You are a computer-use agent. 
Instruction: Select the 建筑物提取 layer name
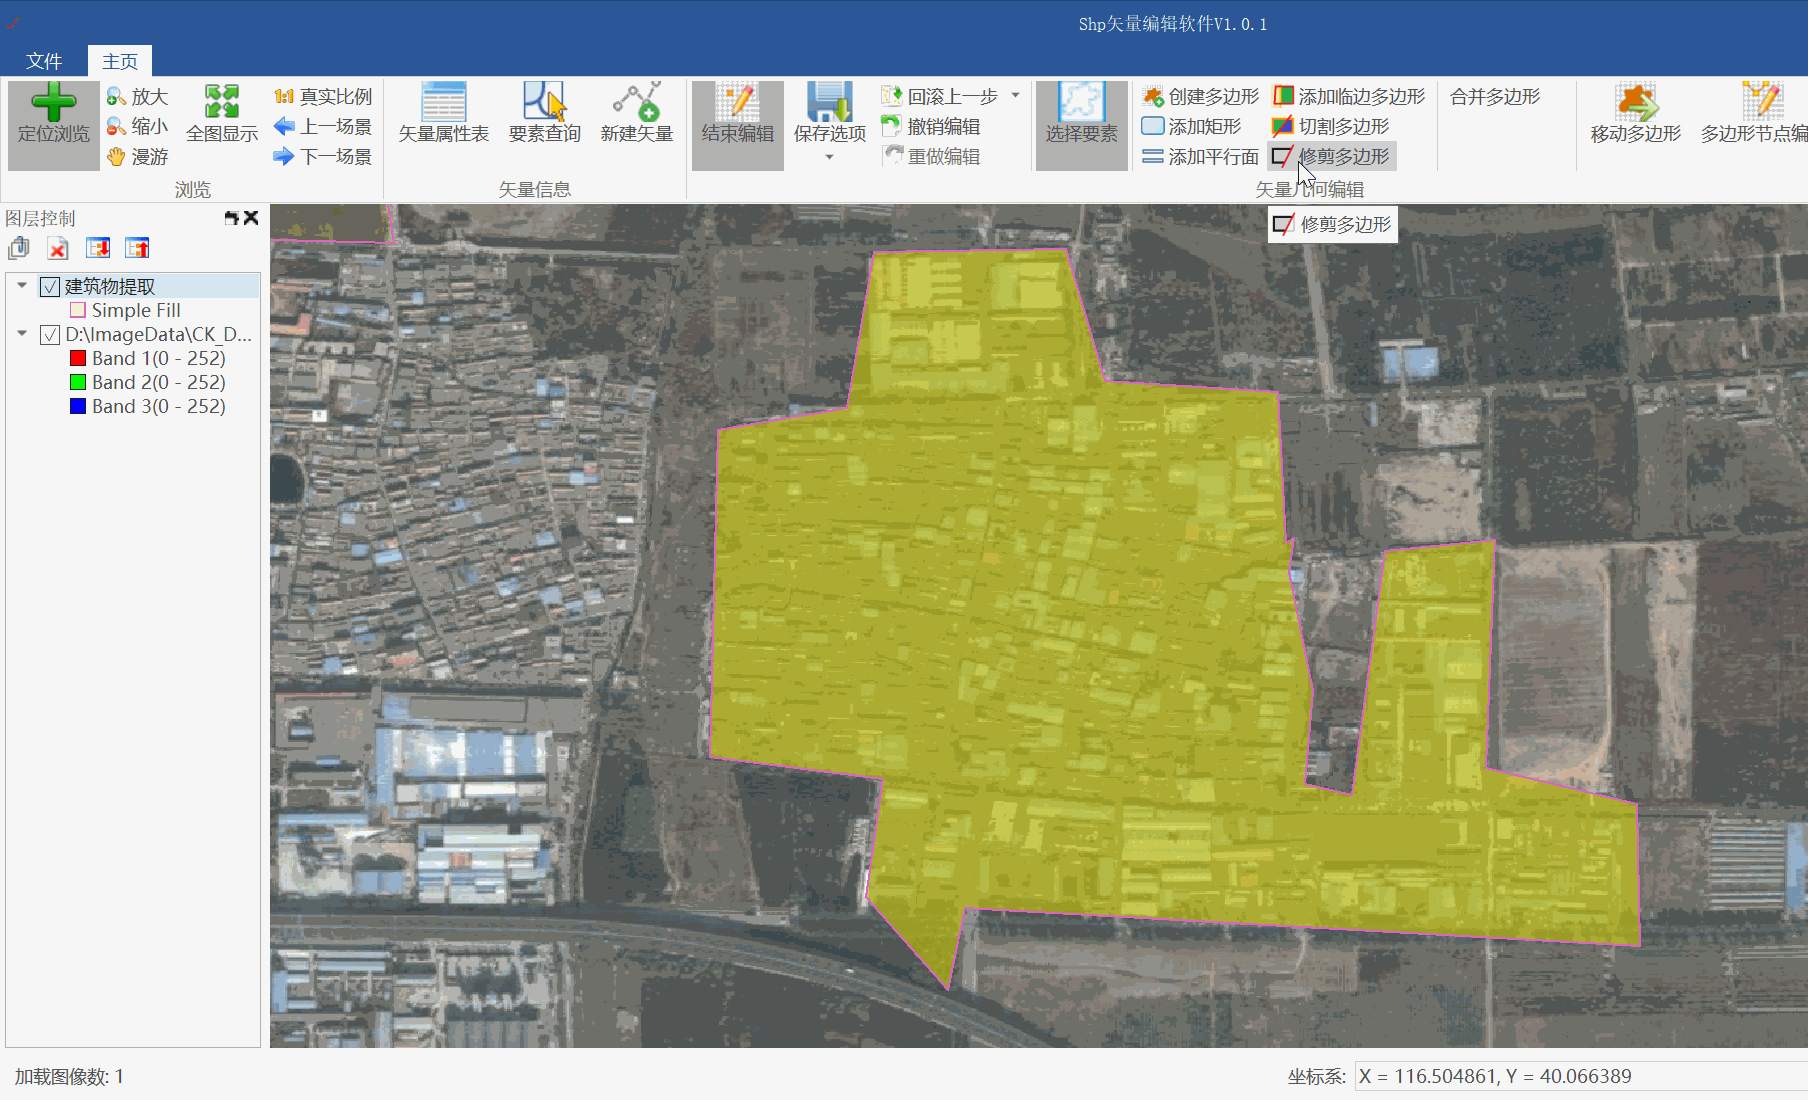pyautogui.click(x=110, y=287)
